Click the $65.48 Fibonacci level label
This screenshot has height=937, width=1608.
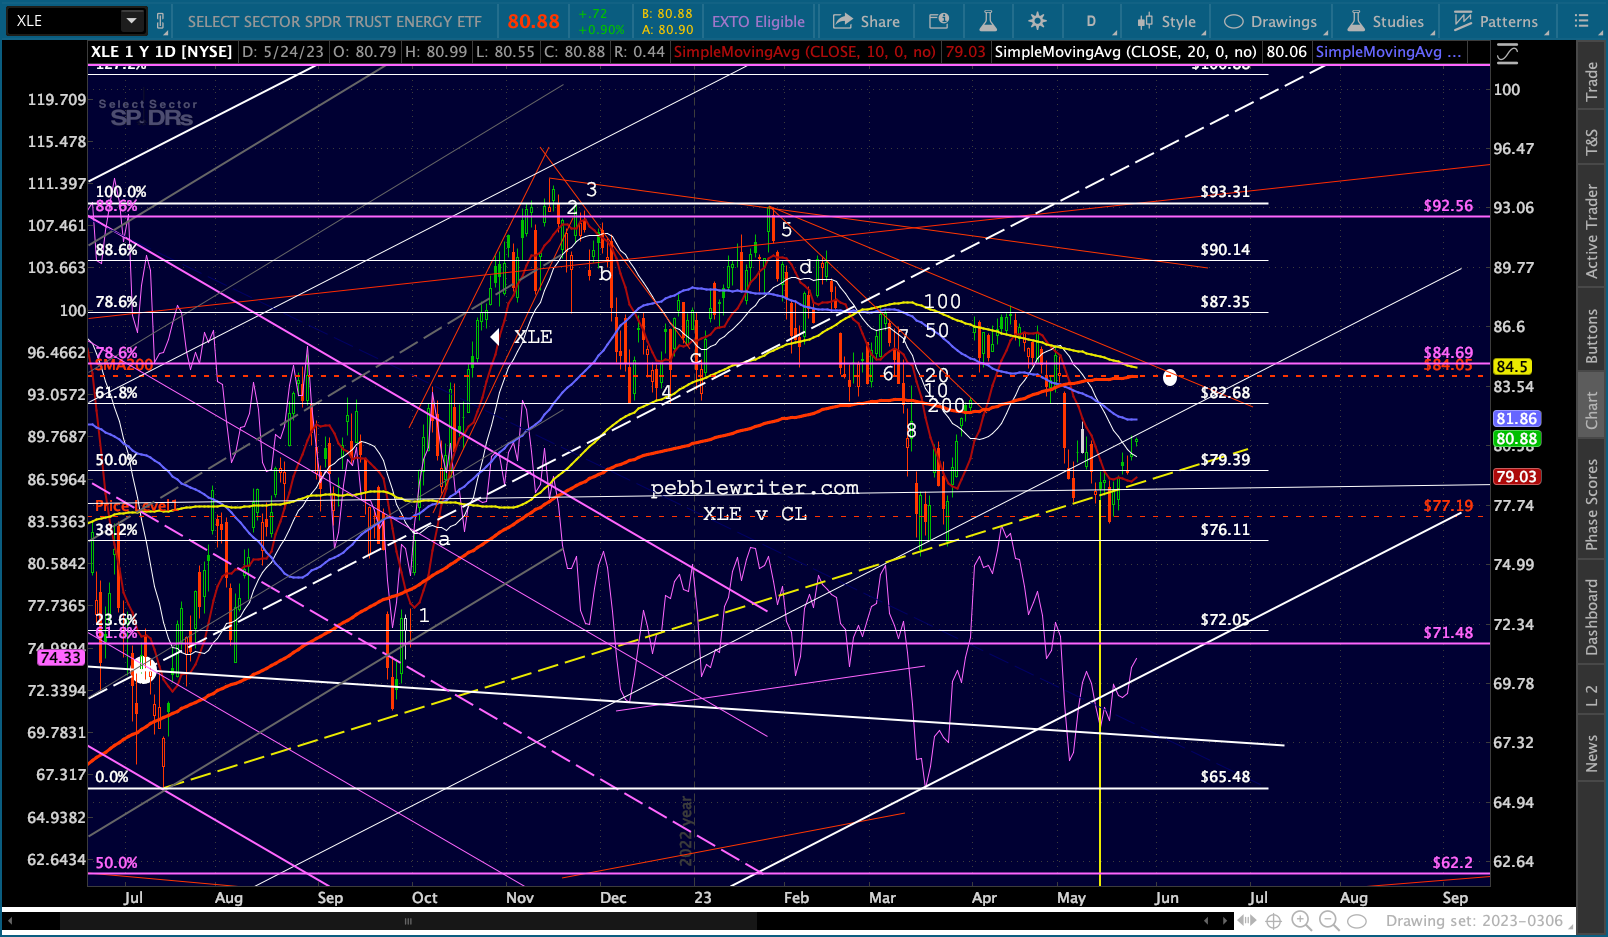[1225, 777]
